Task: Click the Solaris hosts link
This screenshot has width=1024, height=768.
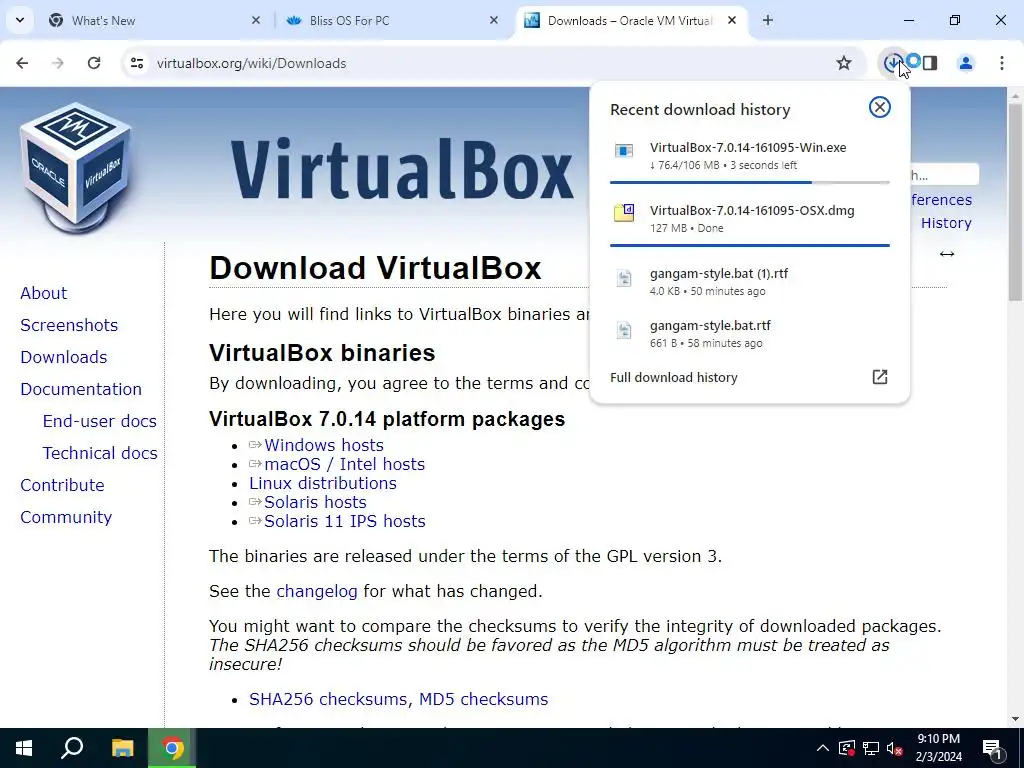Action: click(315, 502)
